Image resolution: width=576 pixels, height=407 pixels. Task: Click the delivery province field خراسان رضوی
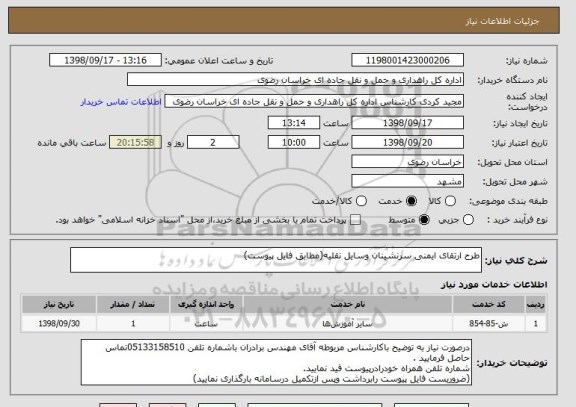point(407,162)
